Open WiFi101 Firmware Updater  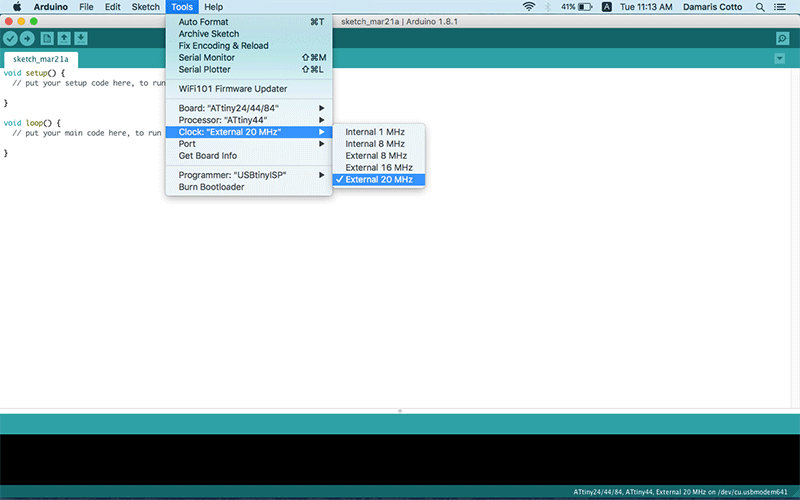click(x=249, y=89)
